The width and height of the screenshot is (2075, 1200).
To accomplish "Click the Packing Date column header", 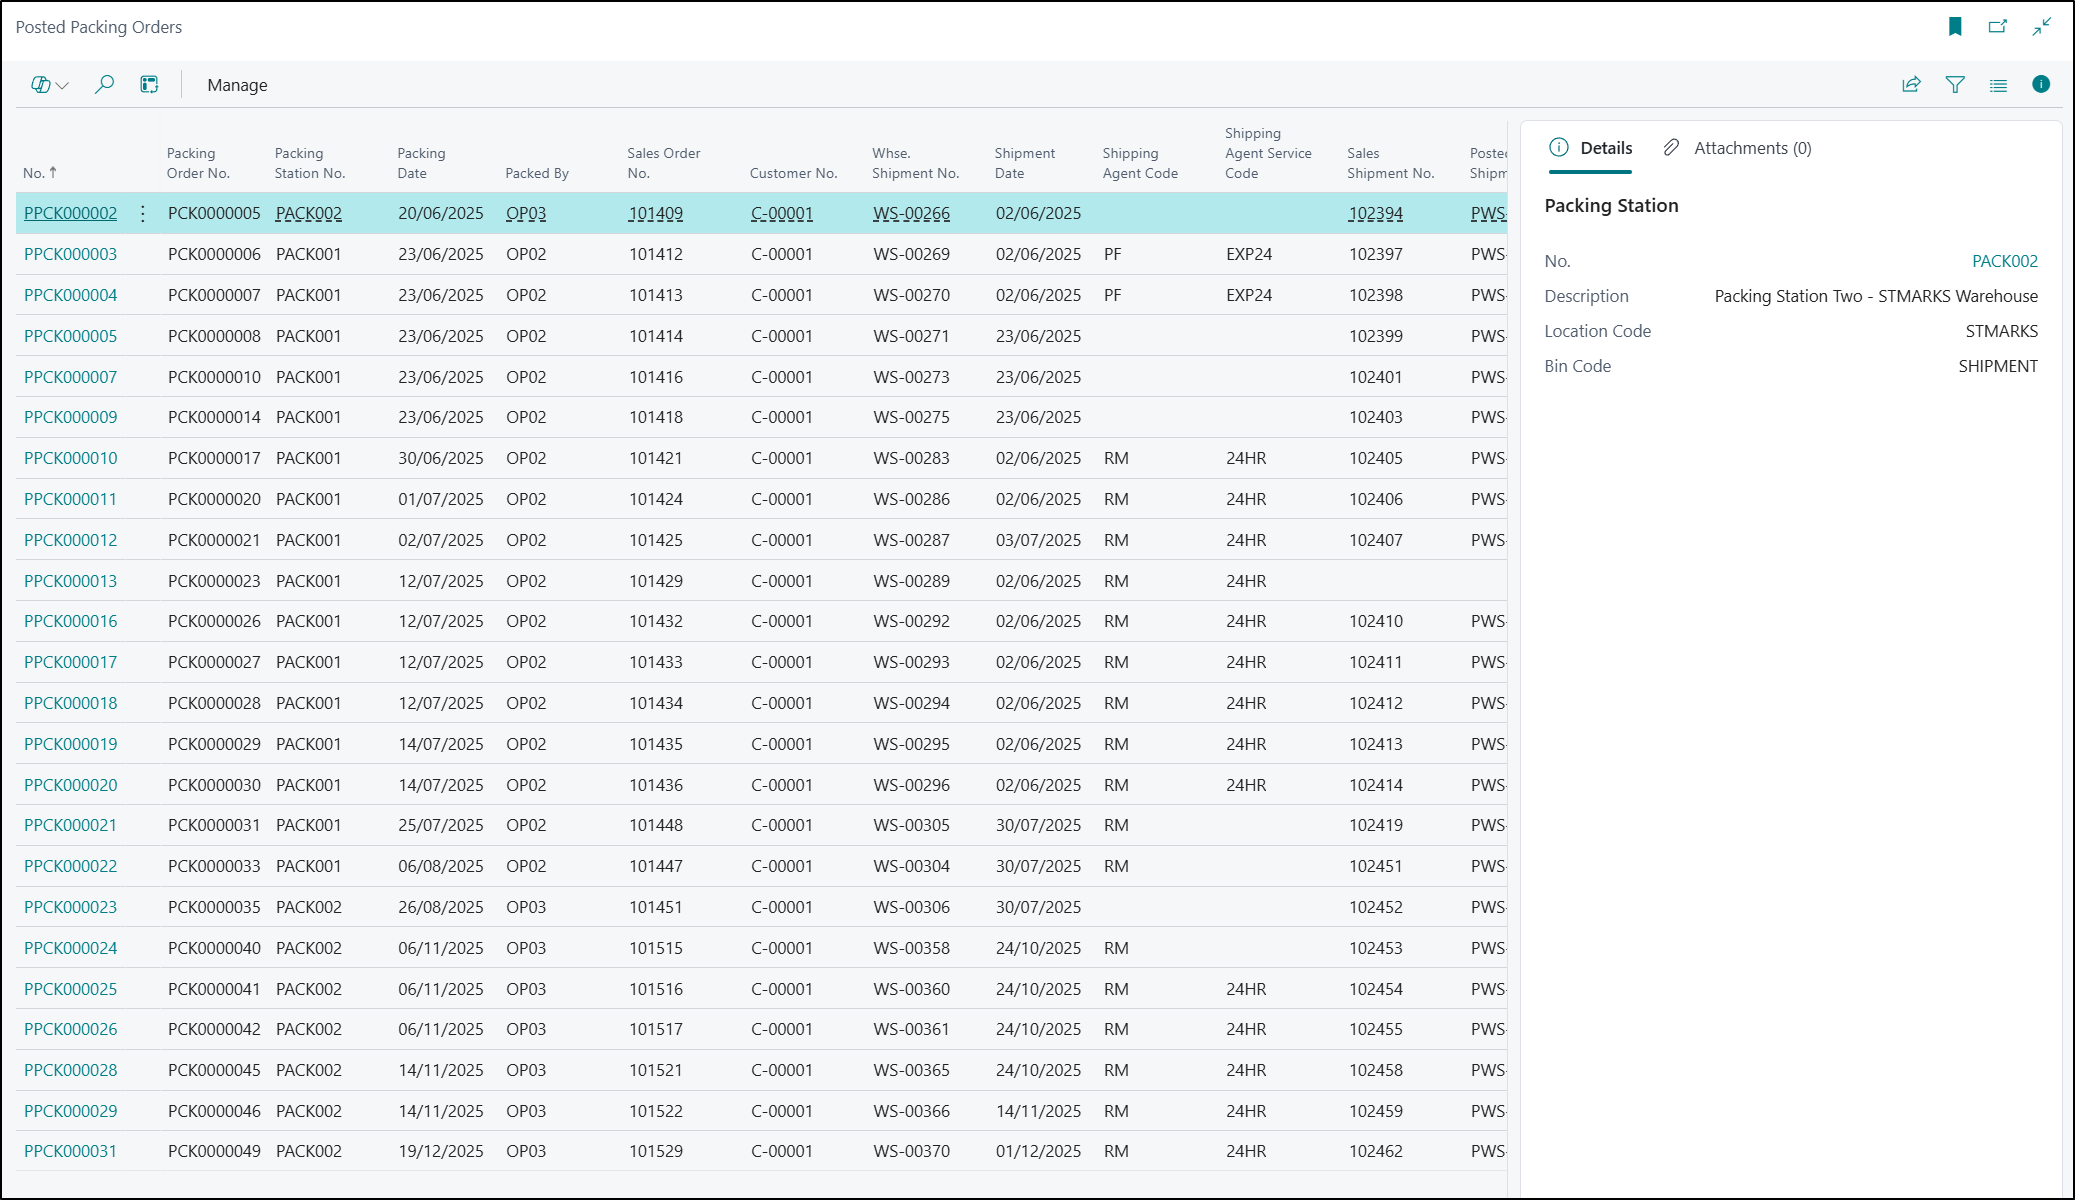I will coord(421,163).
